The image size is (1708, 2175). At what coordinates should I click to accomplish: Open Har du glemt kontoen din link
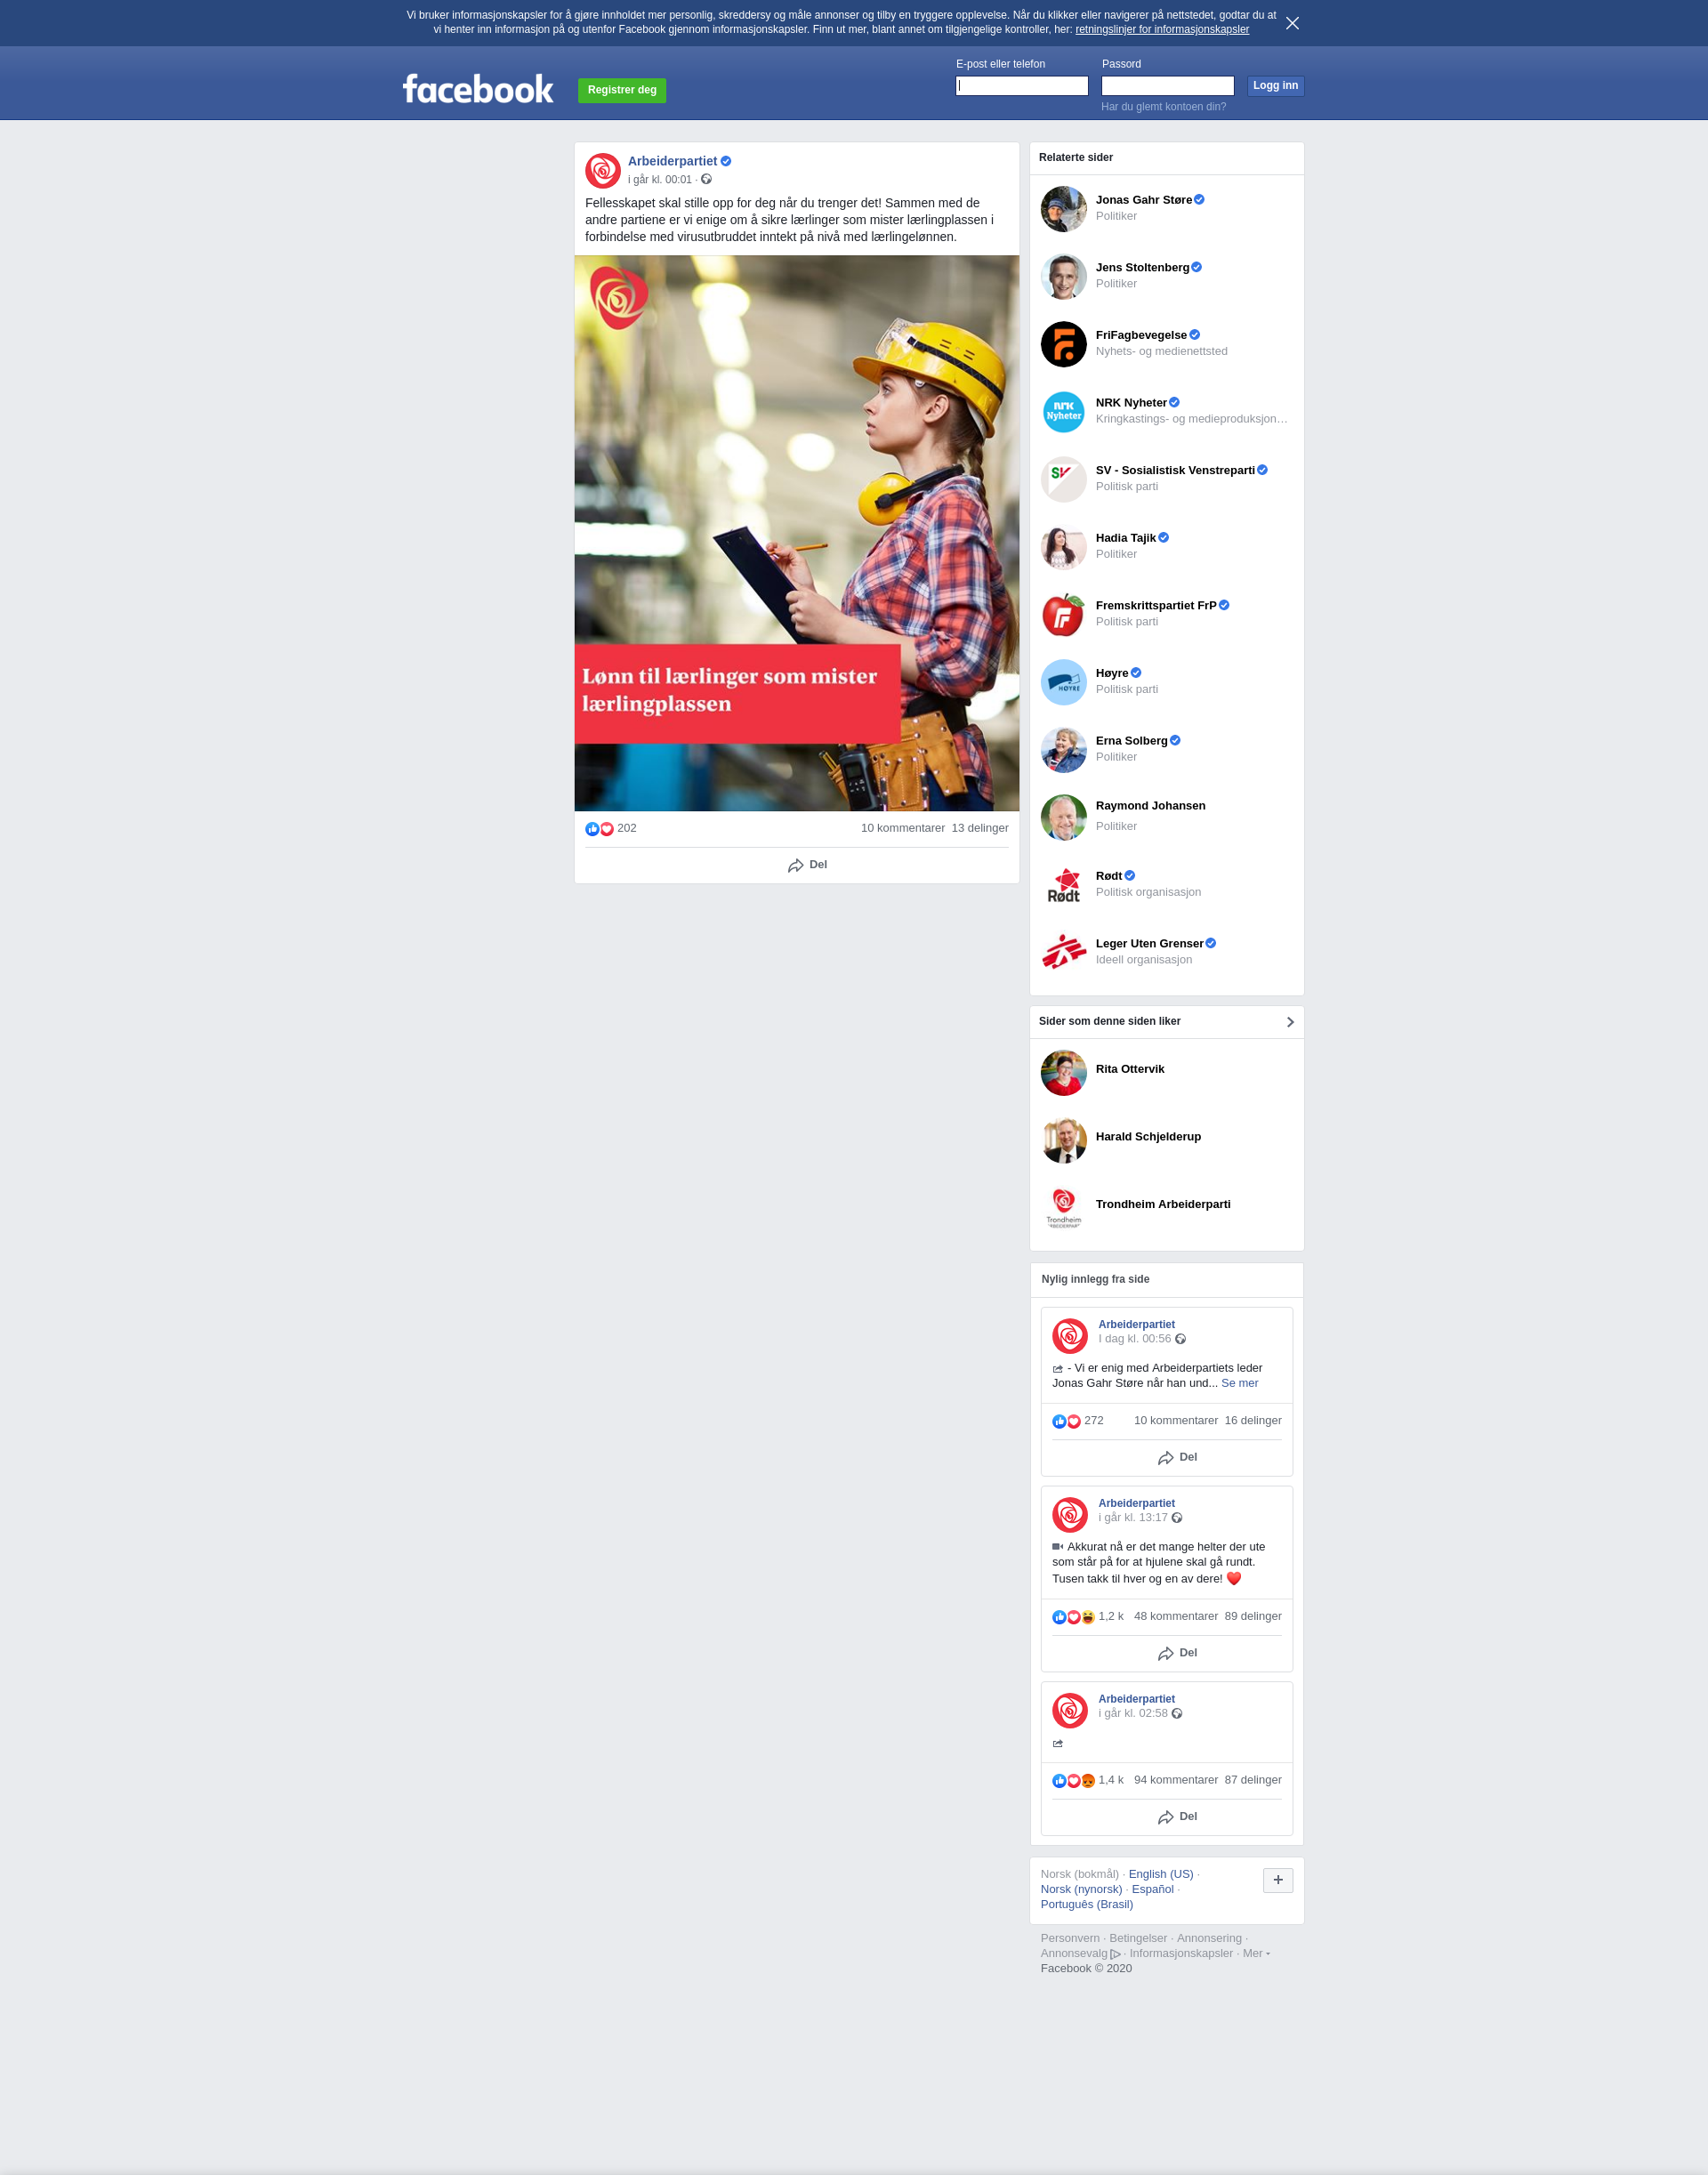[x=1163, y=107]
